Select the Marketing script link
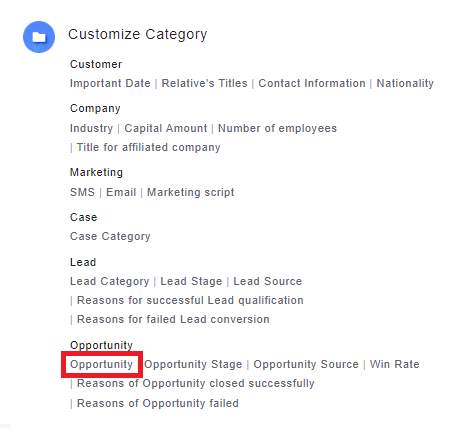Screen dimensions: 462x428 tap(191, 192)
